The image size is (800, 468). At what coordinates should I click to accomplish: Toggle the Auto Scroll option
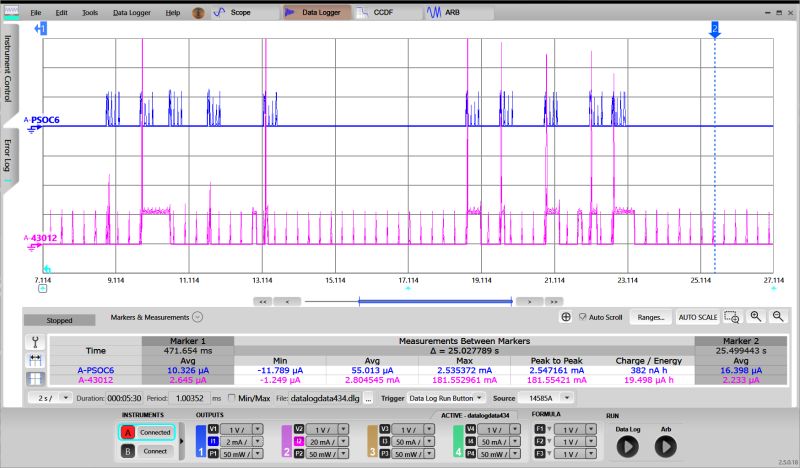point(601,317)
